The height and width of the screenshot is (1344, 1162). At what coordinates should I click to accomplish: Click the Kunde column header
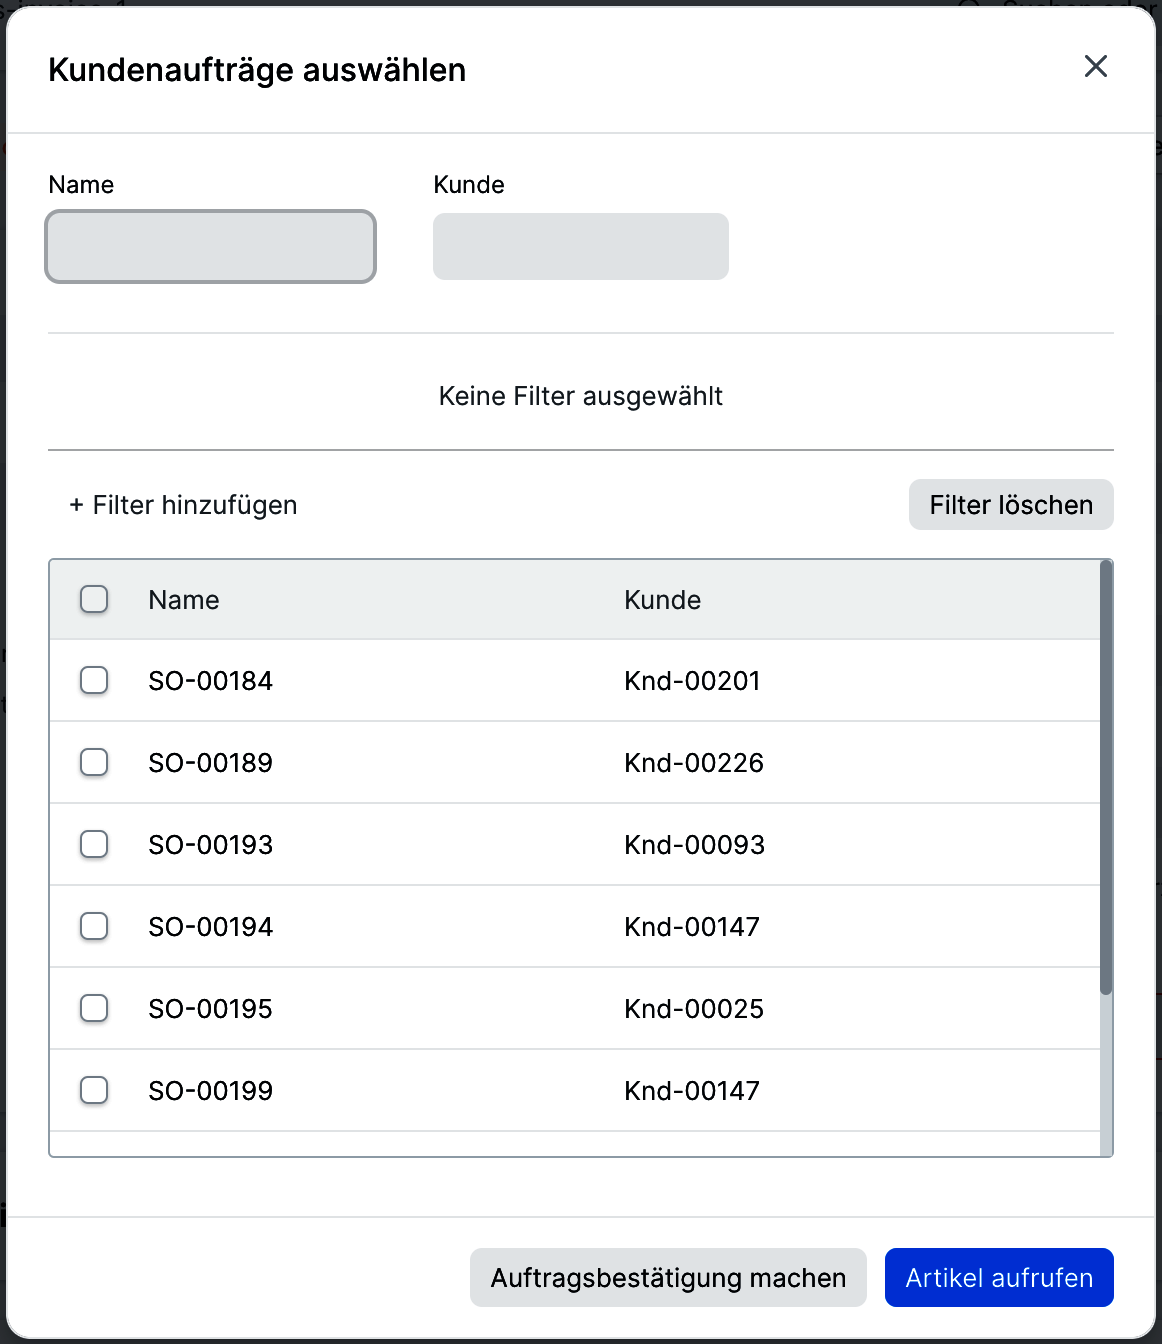point(662,600)
